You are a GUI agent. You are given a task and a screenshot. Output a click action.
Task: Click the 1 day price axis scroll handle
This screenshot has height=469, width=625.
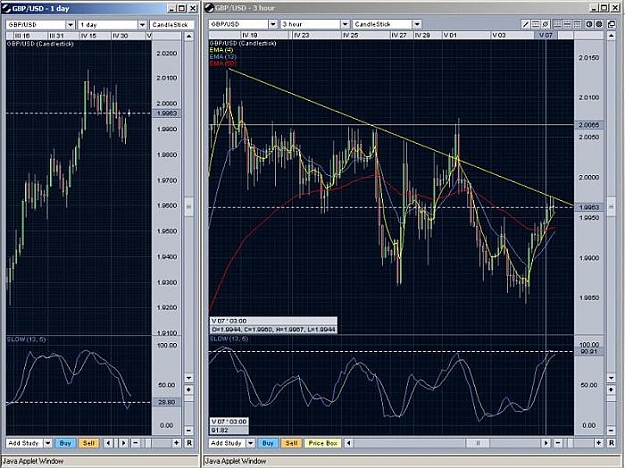[189, 207]
